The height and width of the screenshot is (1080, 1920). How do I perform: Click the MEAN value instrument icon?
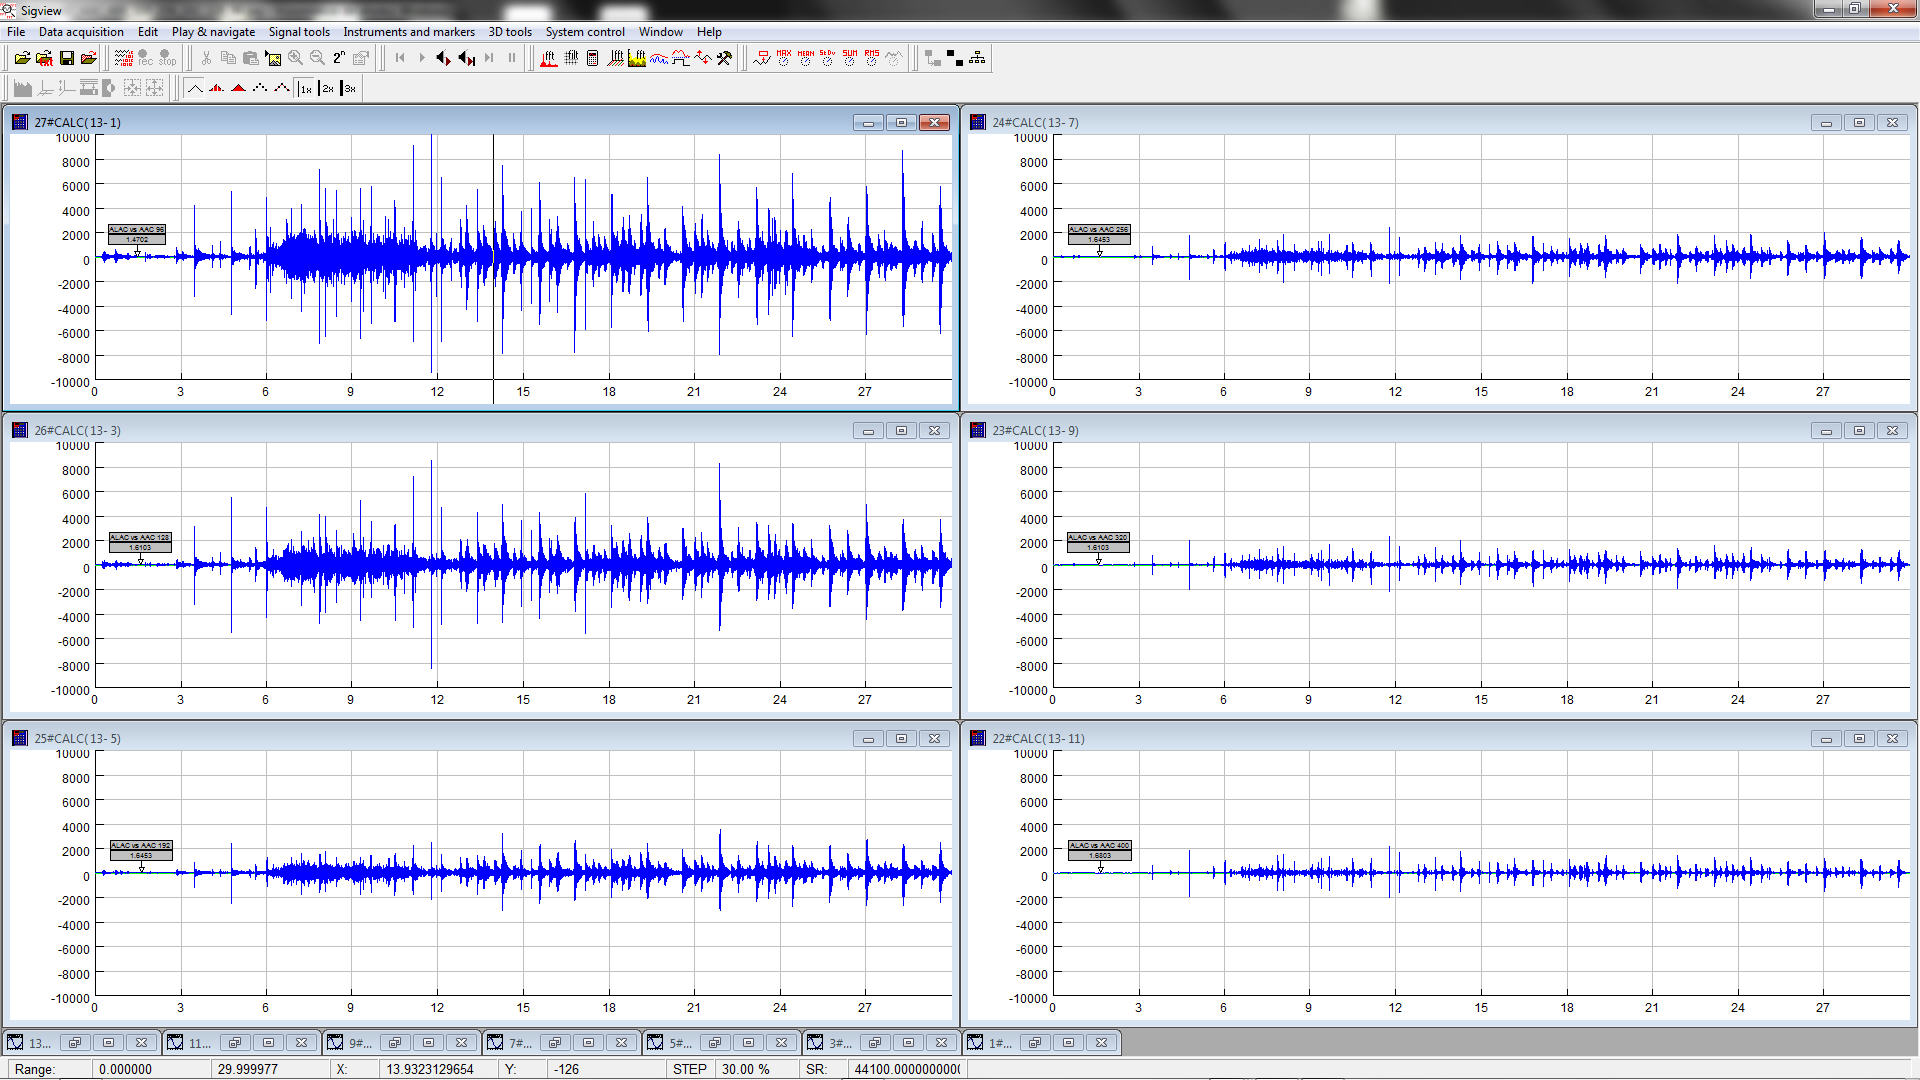805,58
